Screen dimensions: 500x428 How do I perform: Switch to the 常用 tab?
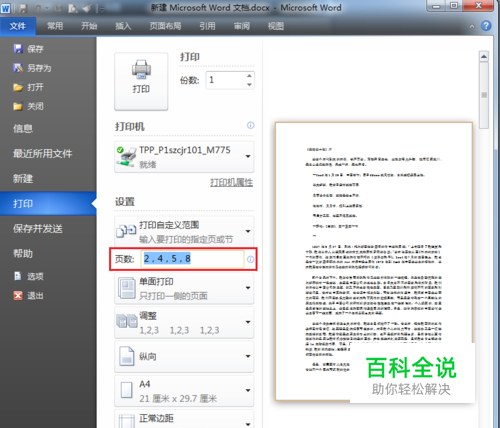pyautogui.click(x=55, y=26)
